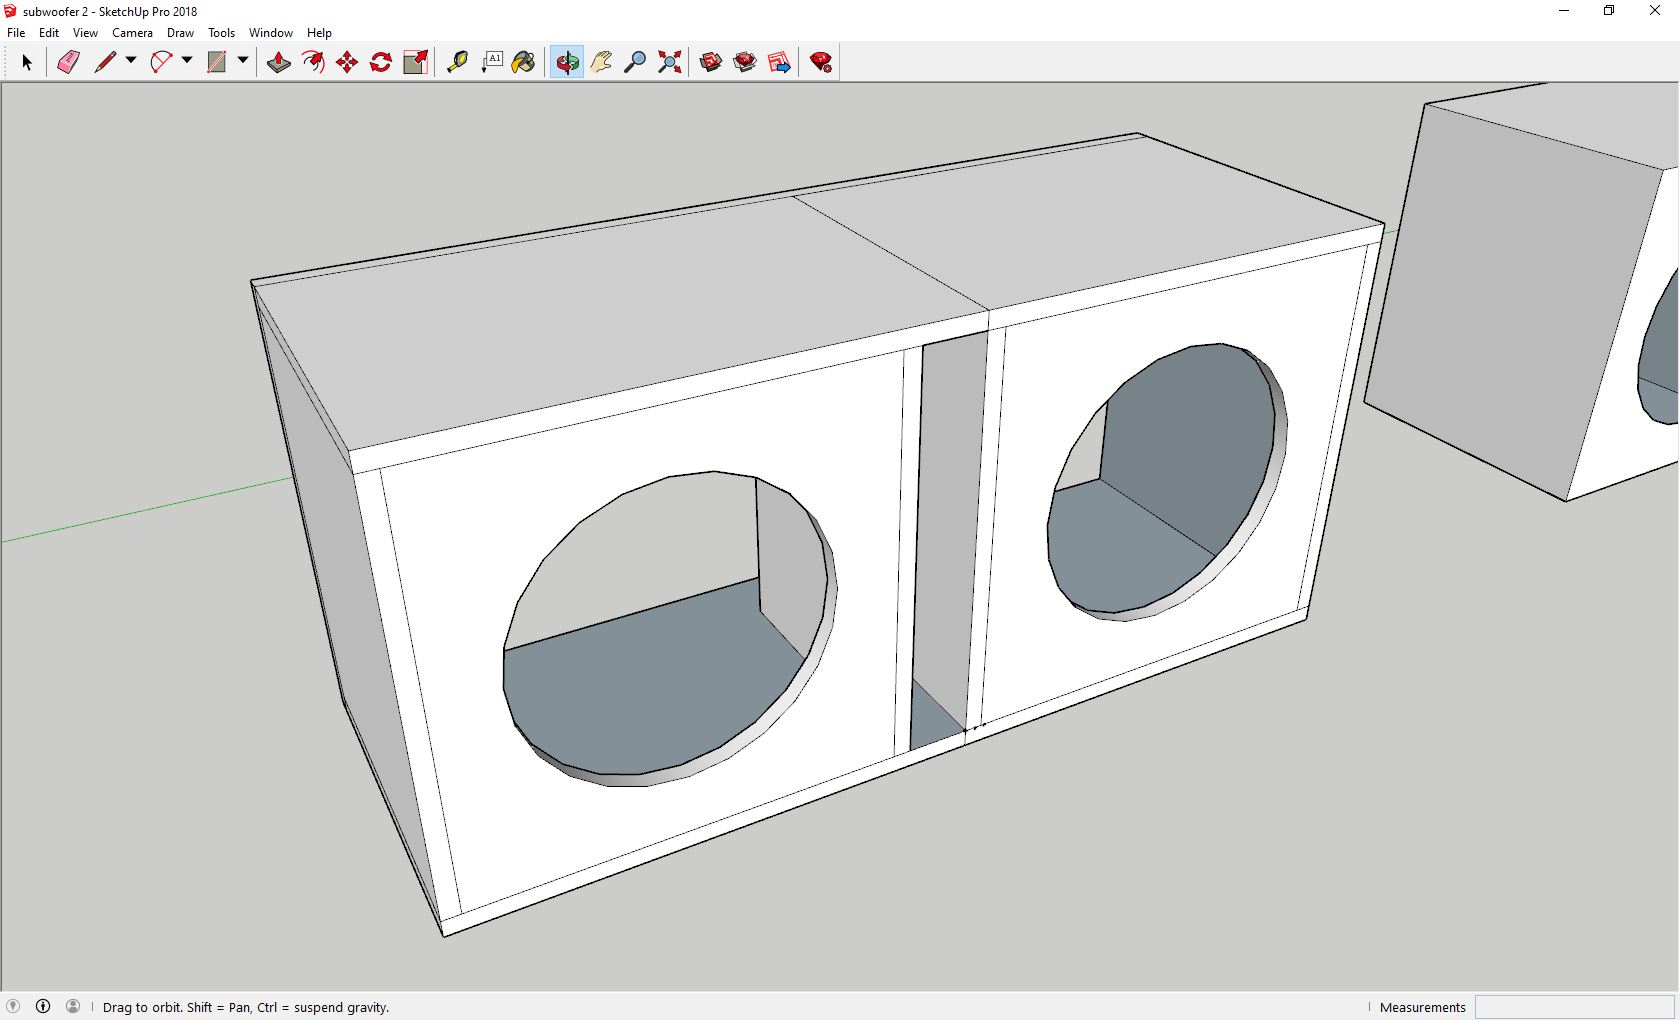The width and height of the screenshot is (1680, 1020).
Task: Choose the Move tool
Action: pos(347,62)
